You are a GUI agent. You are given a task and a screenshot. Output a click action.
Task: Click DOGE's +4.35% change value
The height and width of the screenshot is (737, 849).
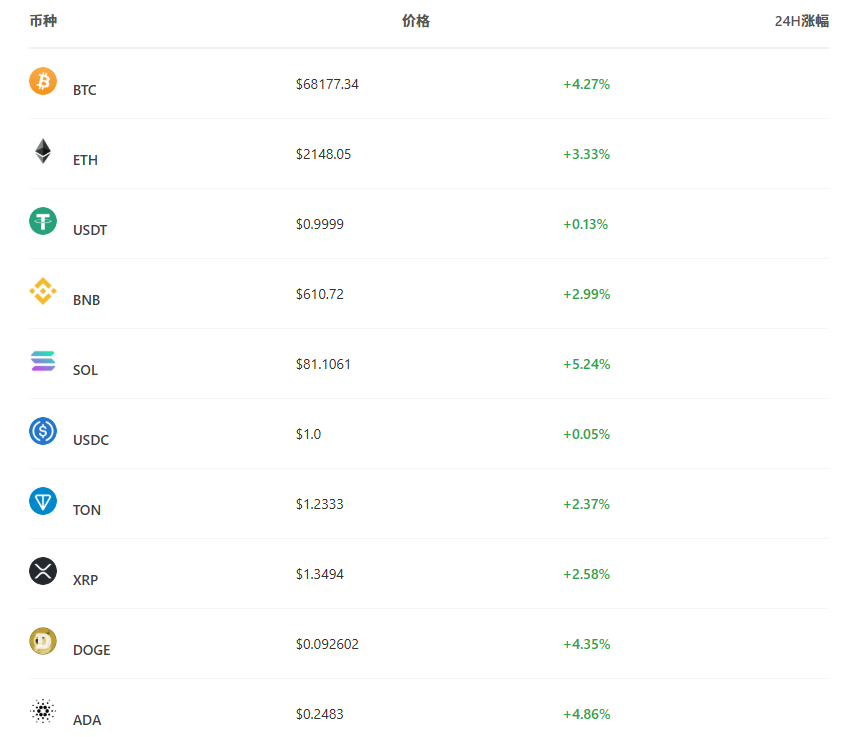click(586, 644)
